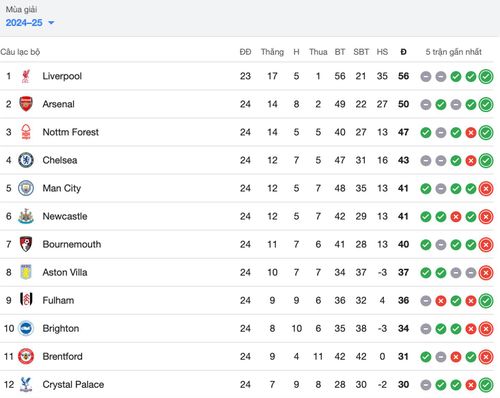The height and width of the screenshot is (398, 500).
Task: Click the dropdown arrow beside 2024–25
Action: point(51,23)
